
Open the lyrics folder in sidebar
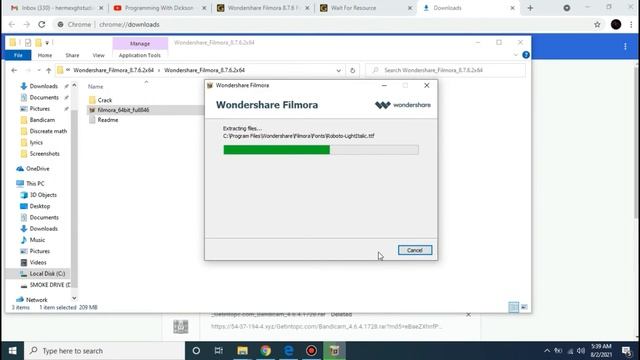pos(36,142)
